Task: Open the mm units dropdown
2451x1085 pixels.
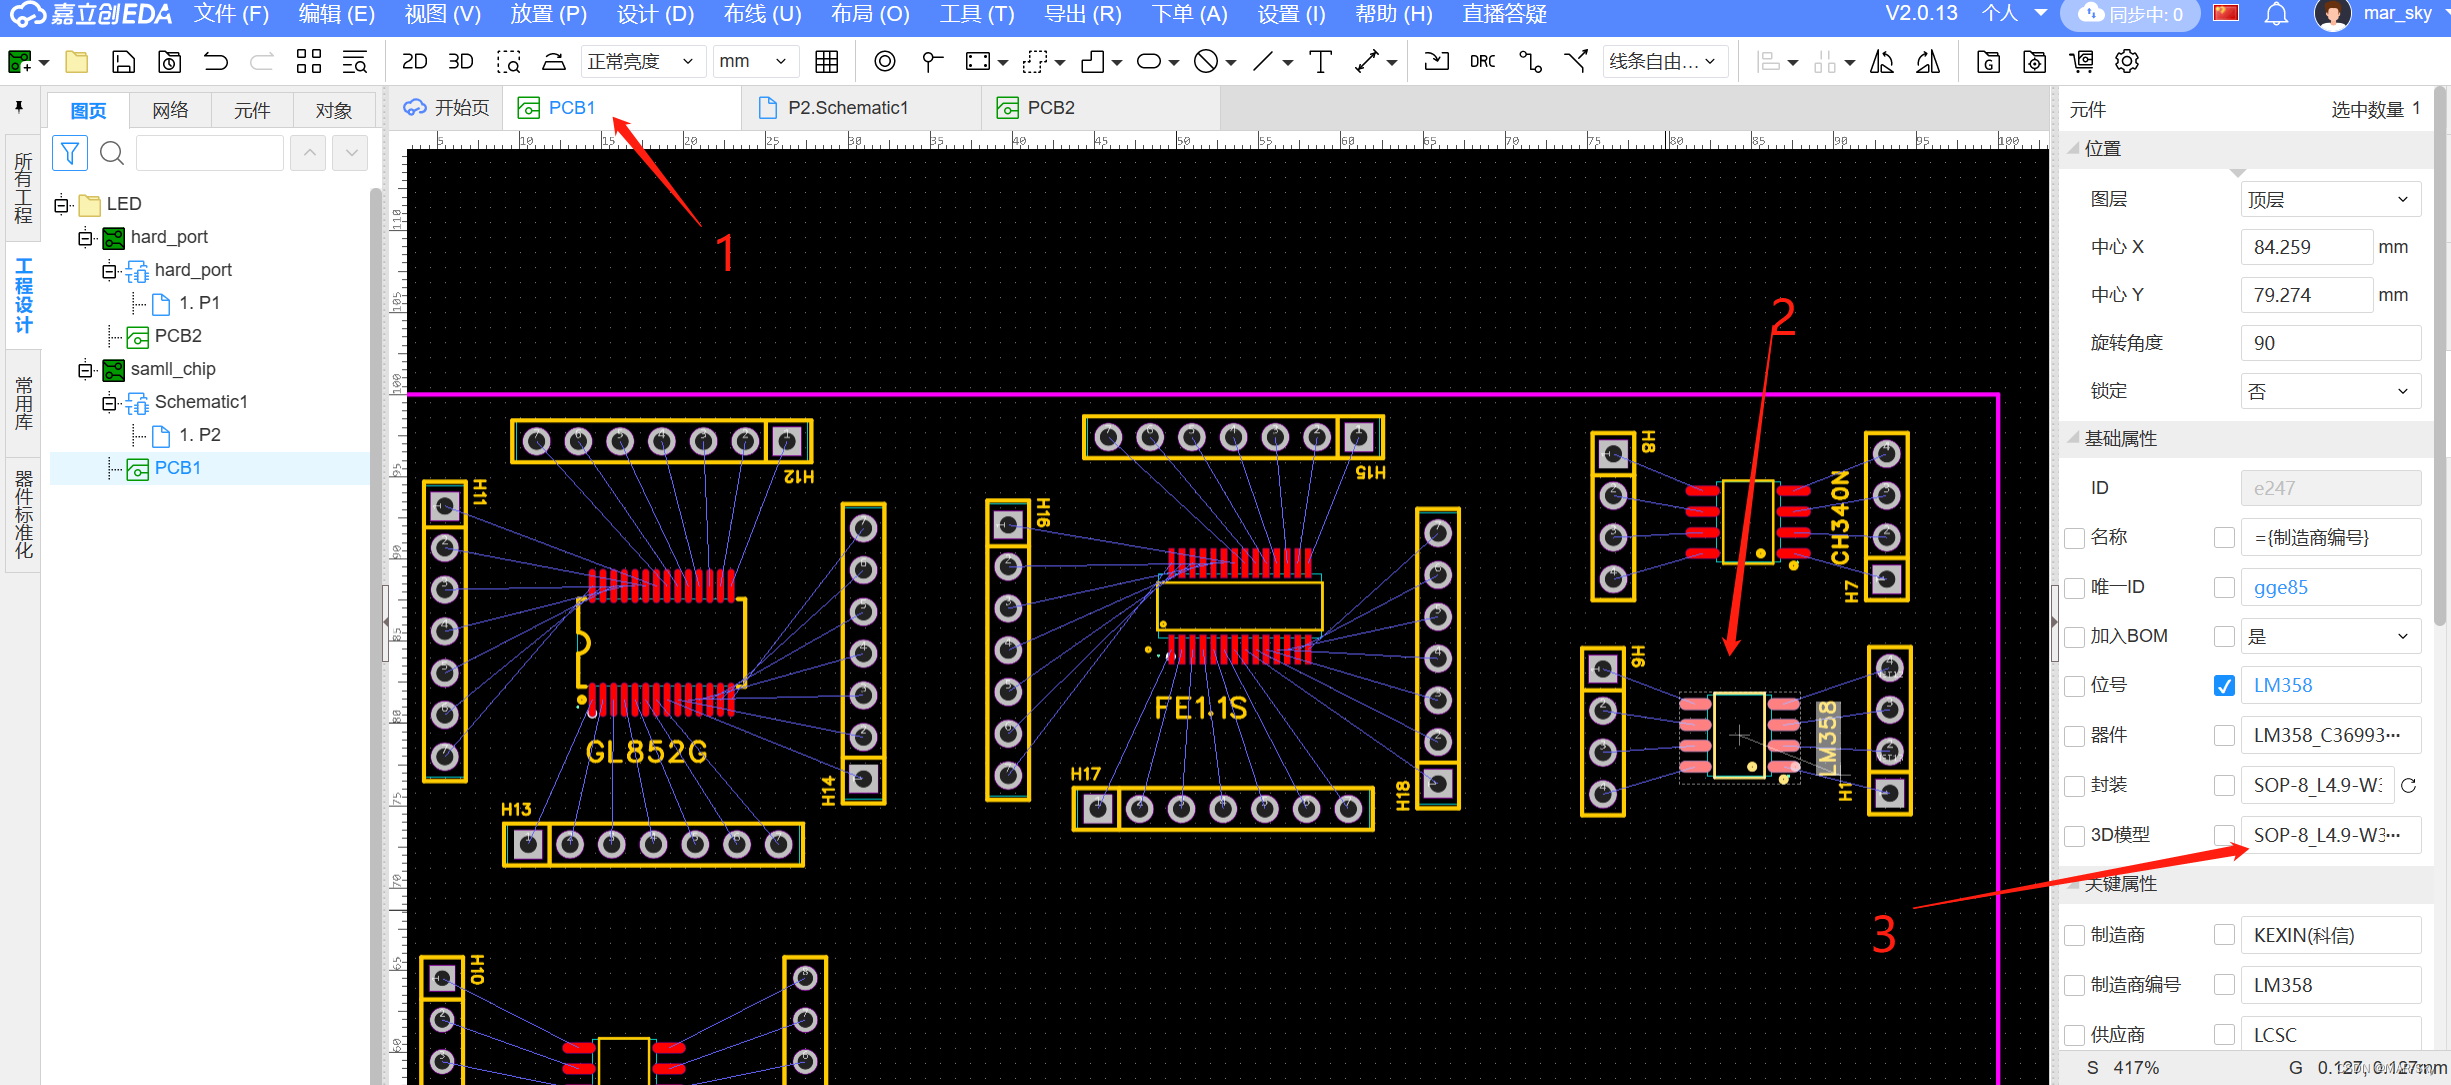Action: coord(754,62)
